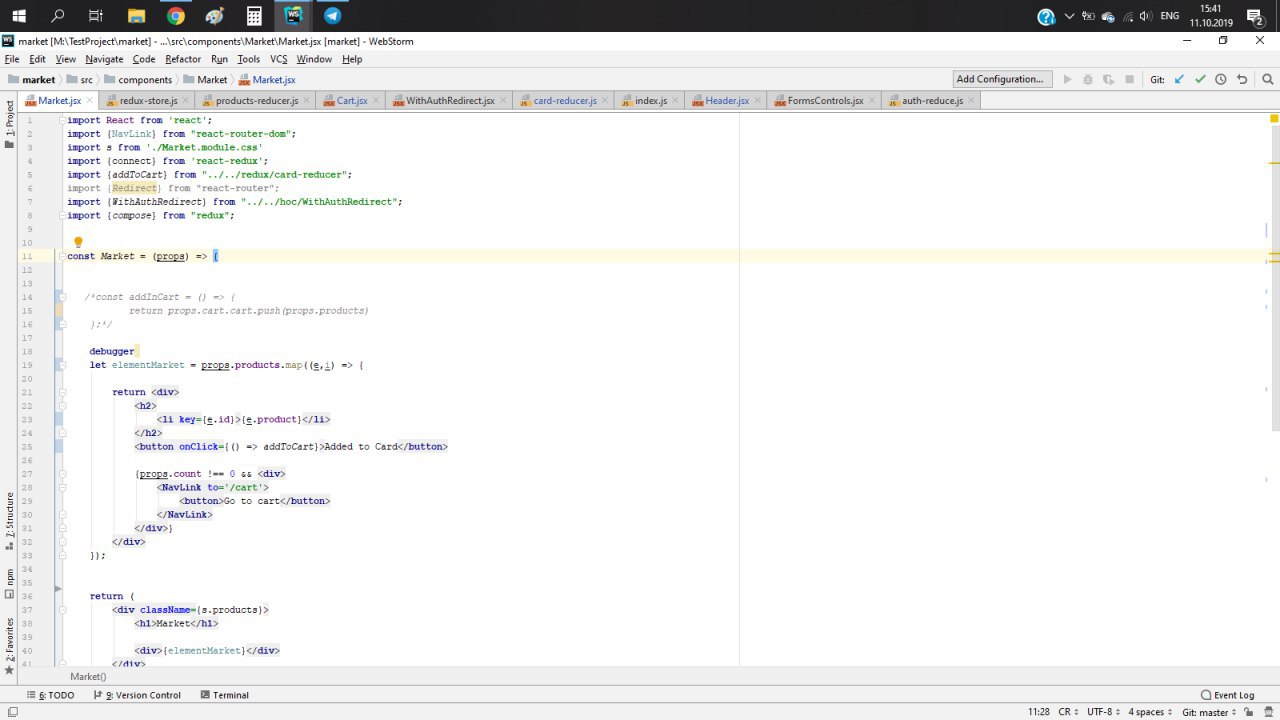Switch to the redux-store.js tab
Viewport: 1280px width, 720px height.
coord(148,101)
